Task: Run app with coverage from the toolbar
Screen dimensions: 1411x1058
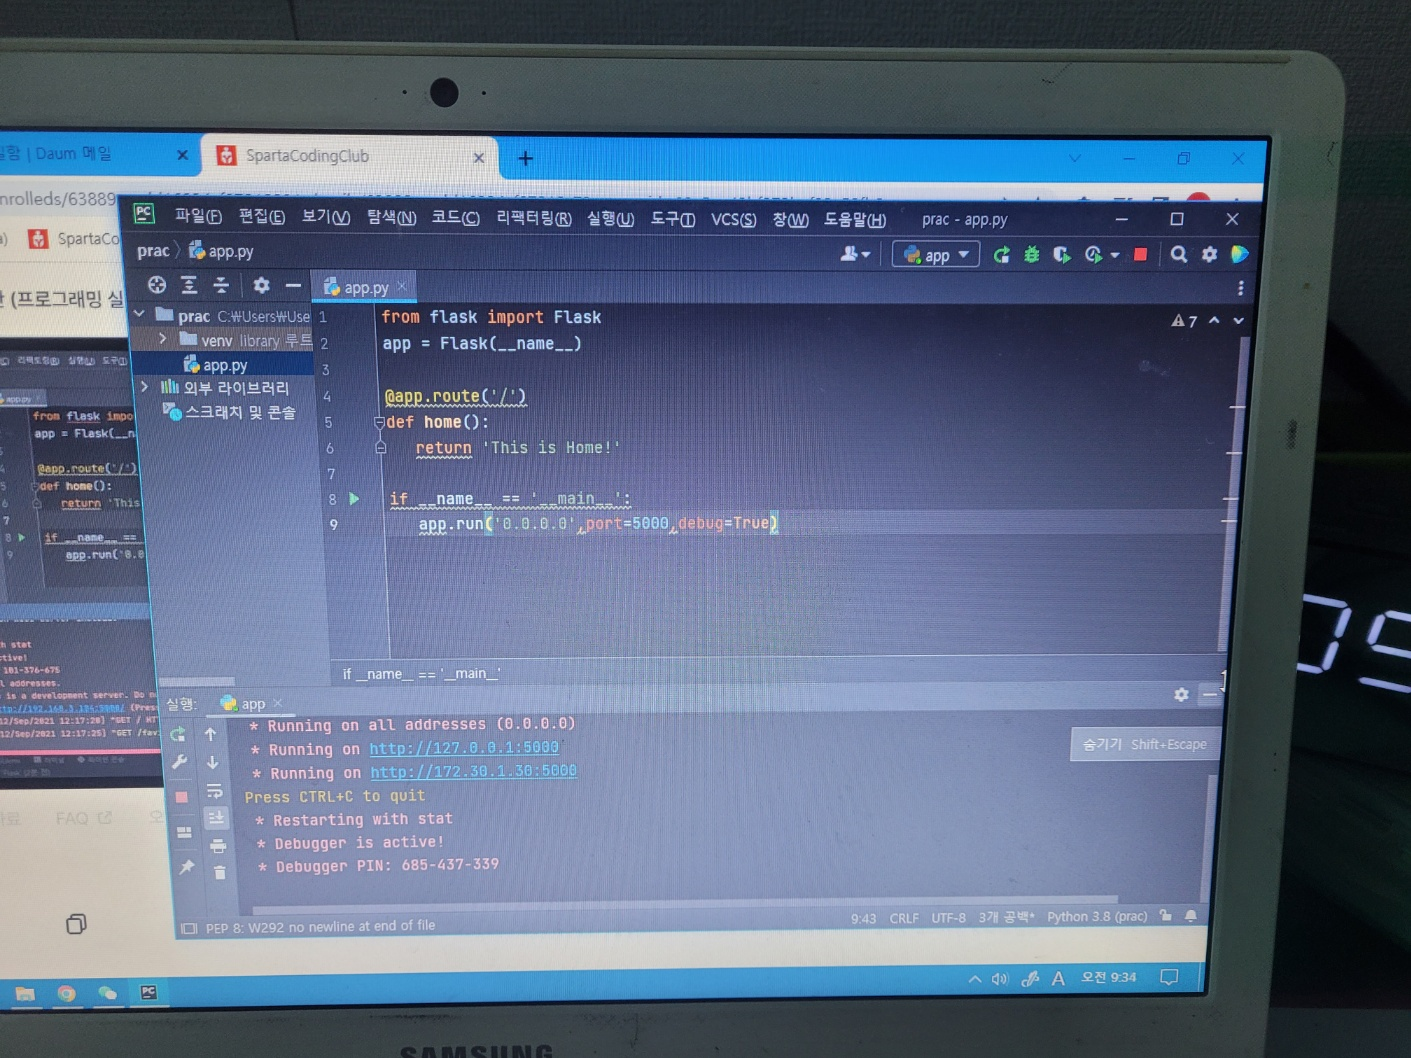Action: click(x=1061, y=255)
